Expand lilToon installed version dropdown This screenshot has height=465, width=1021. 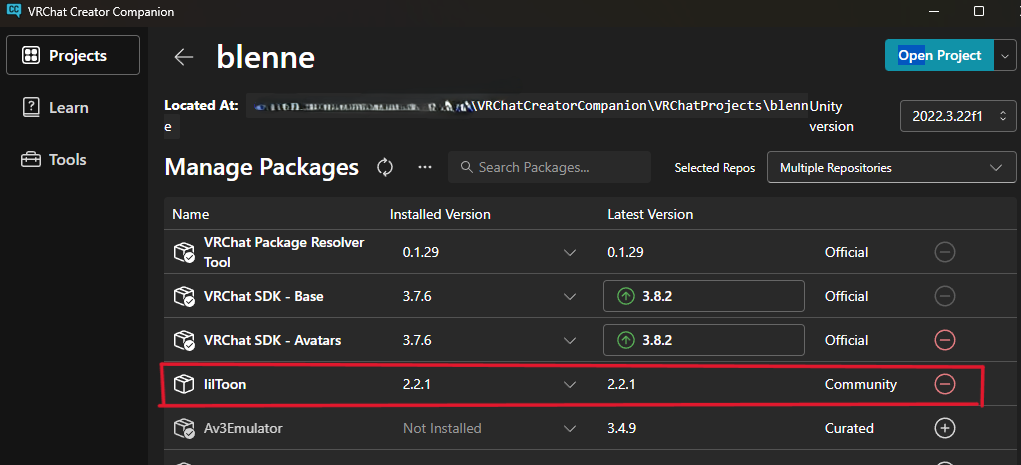pyautogui.click(x=570, y=384)
